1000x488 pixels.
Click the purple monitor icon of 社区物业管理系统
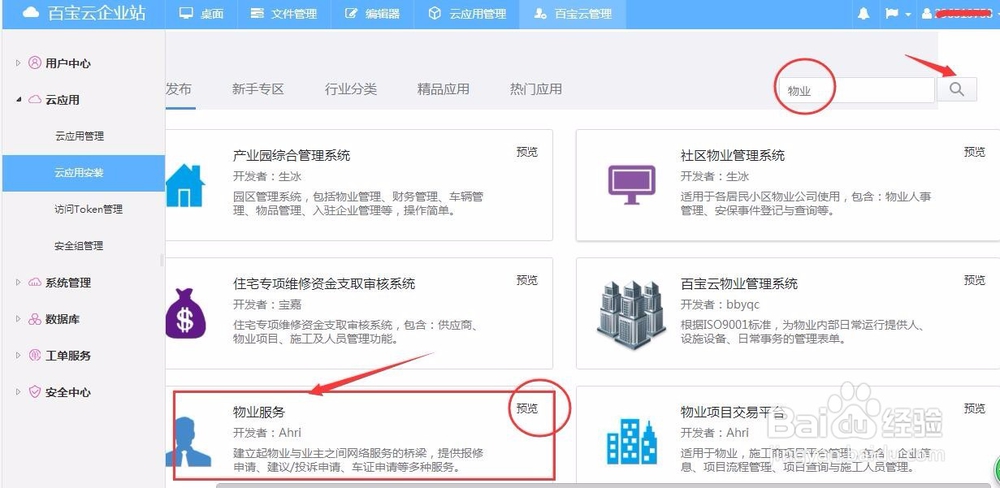click(631, 185)
